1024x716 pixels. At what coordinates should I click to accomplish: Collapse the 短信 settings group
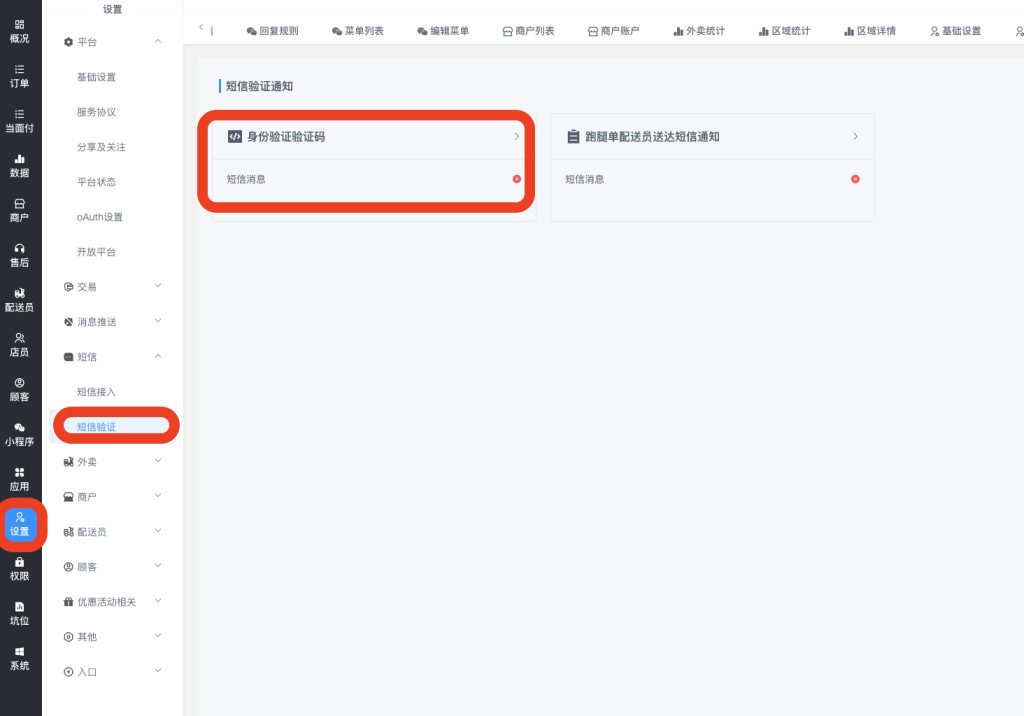[x=158, y=356]
